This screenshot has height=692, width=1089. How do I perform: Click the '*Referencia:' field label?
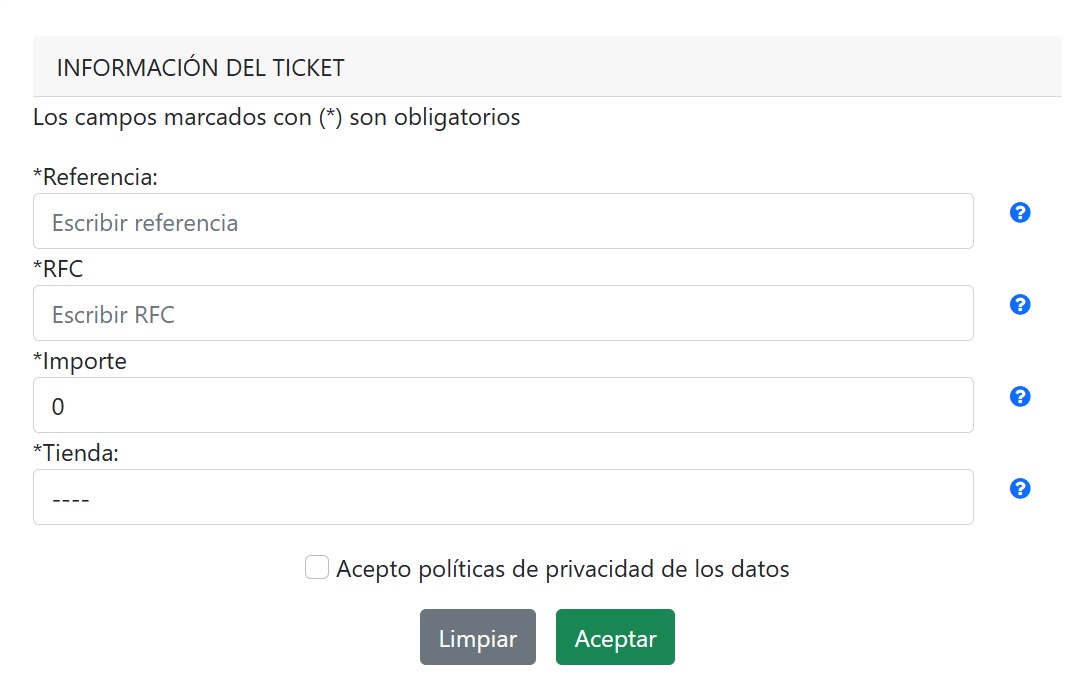click(95, 177)
